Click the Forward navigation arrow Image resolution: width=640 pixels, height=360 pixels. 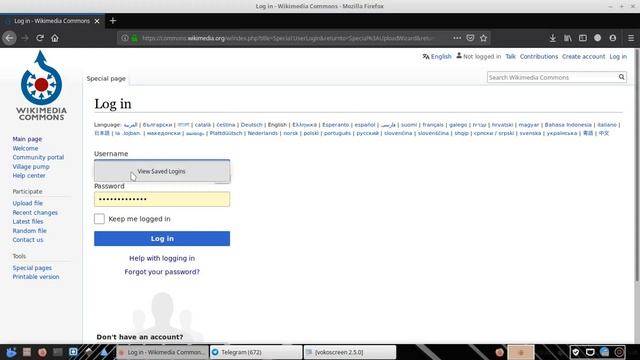pos(25,38)
